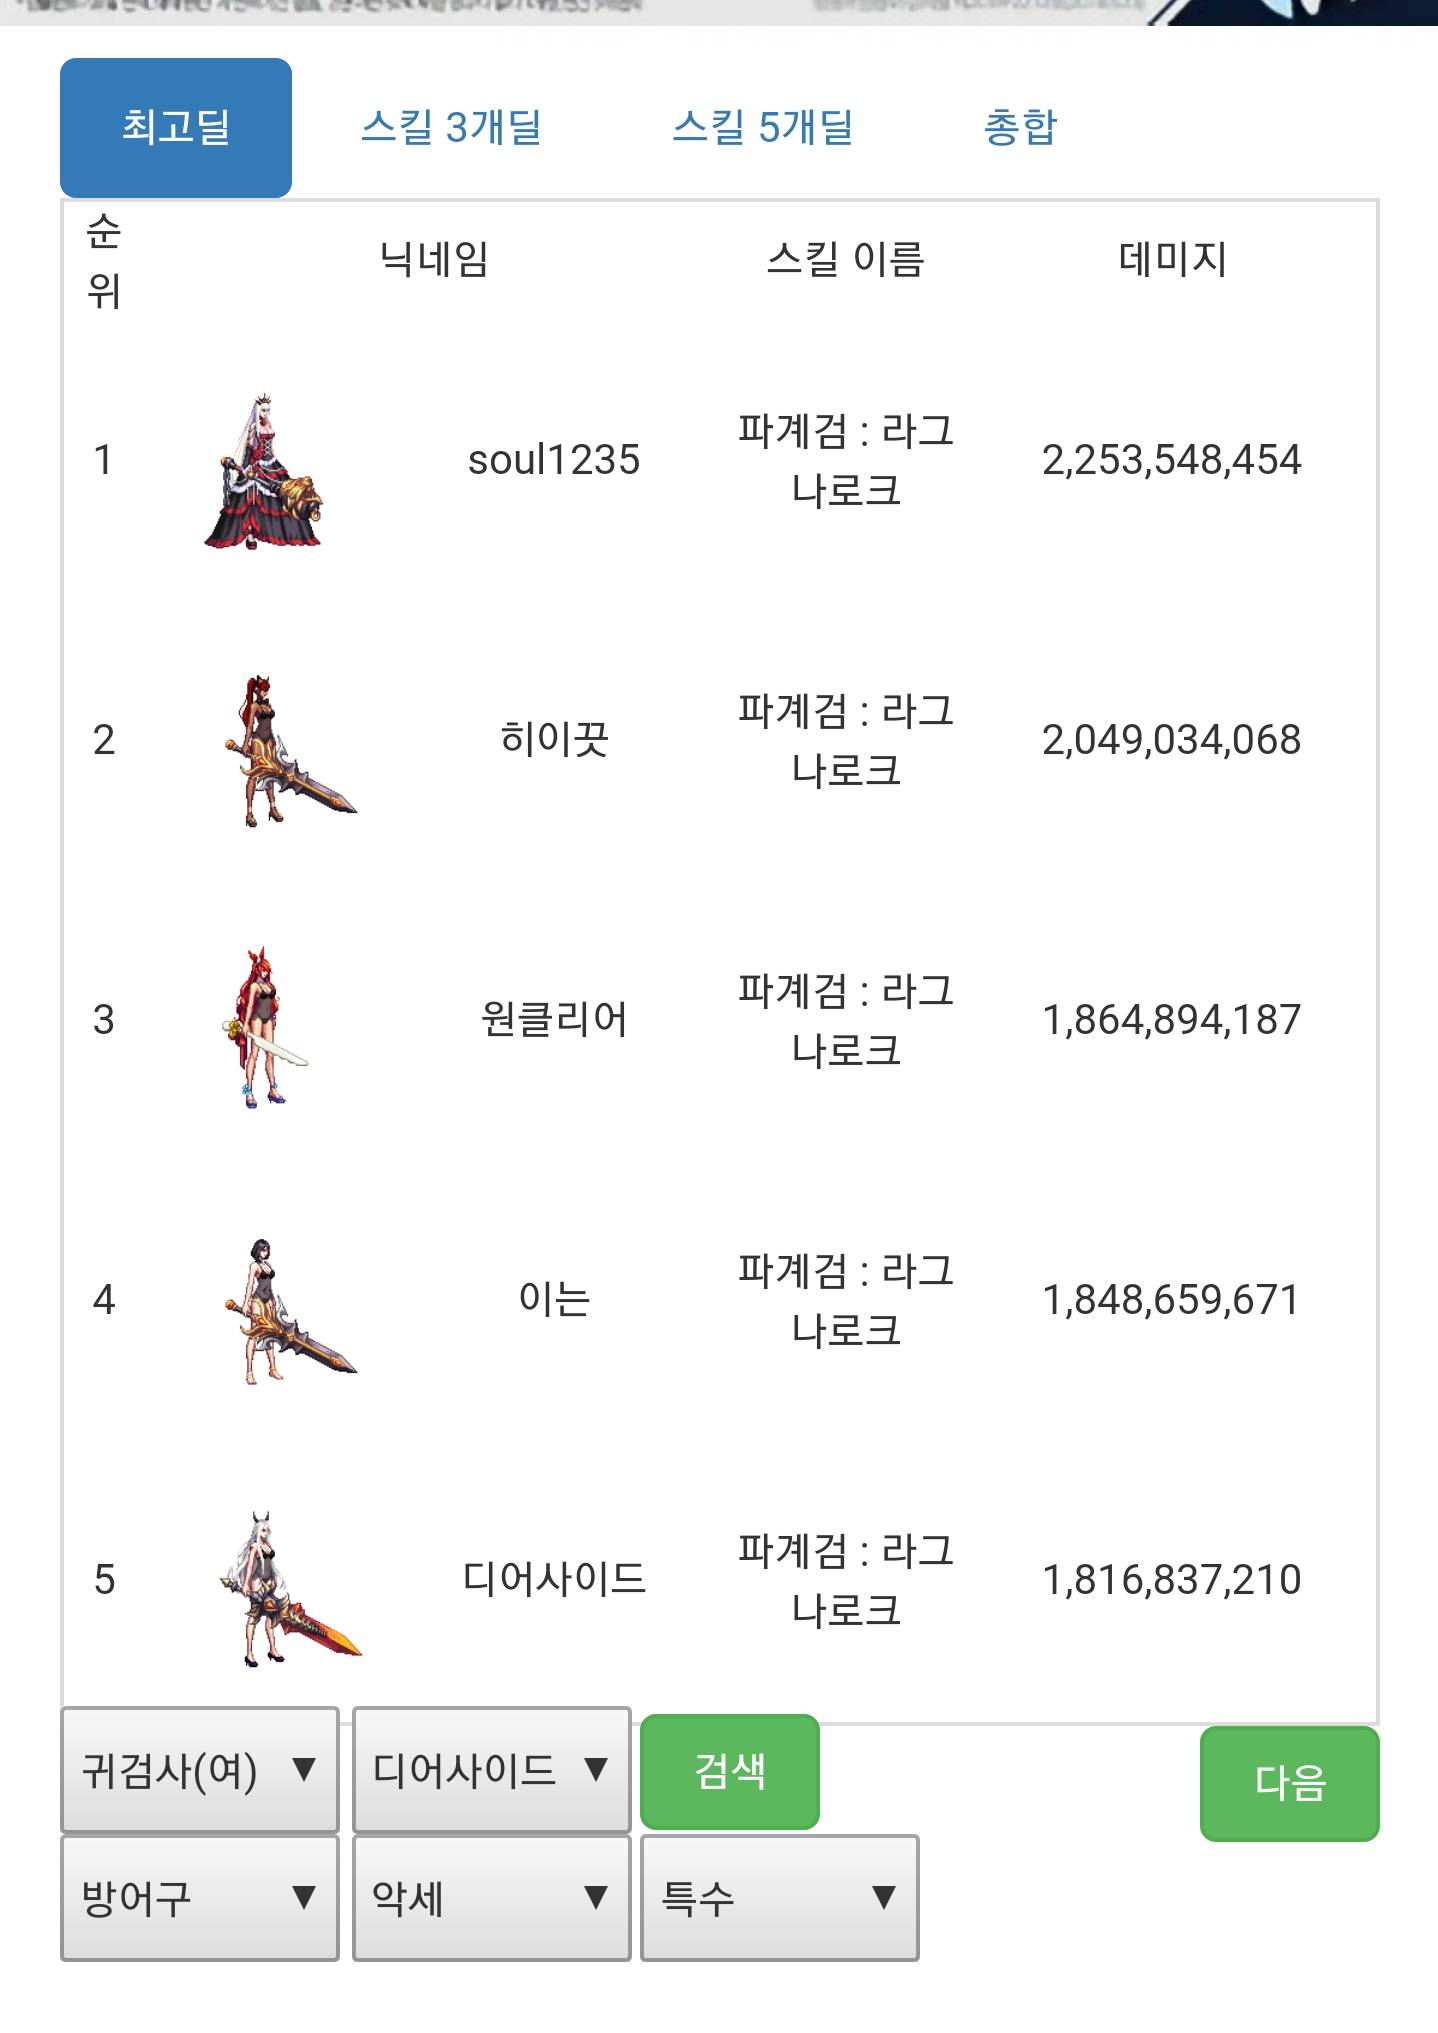
Task: Click 원클리어's character sprite
Action: [263, 1026]
